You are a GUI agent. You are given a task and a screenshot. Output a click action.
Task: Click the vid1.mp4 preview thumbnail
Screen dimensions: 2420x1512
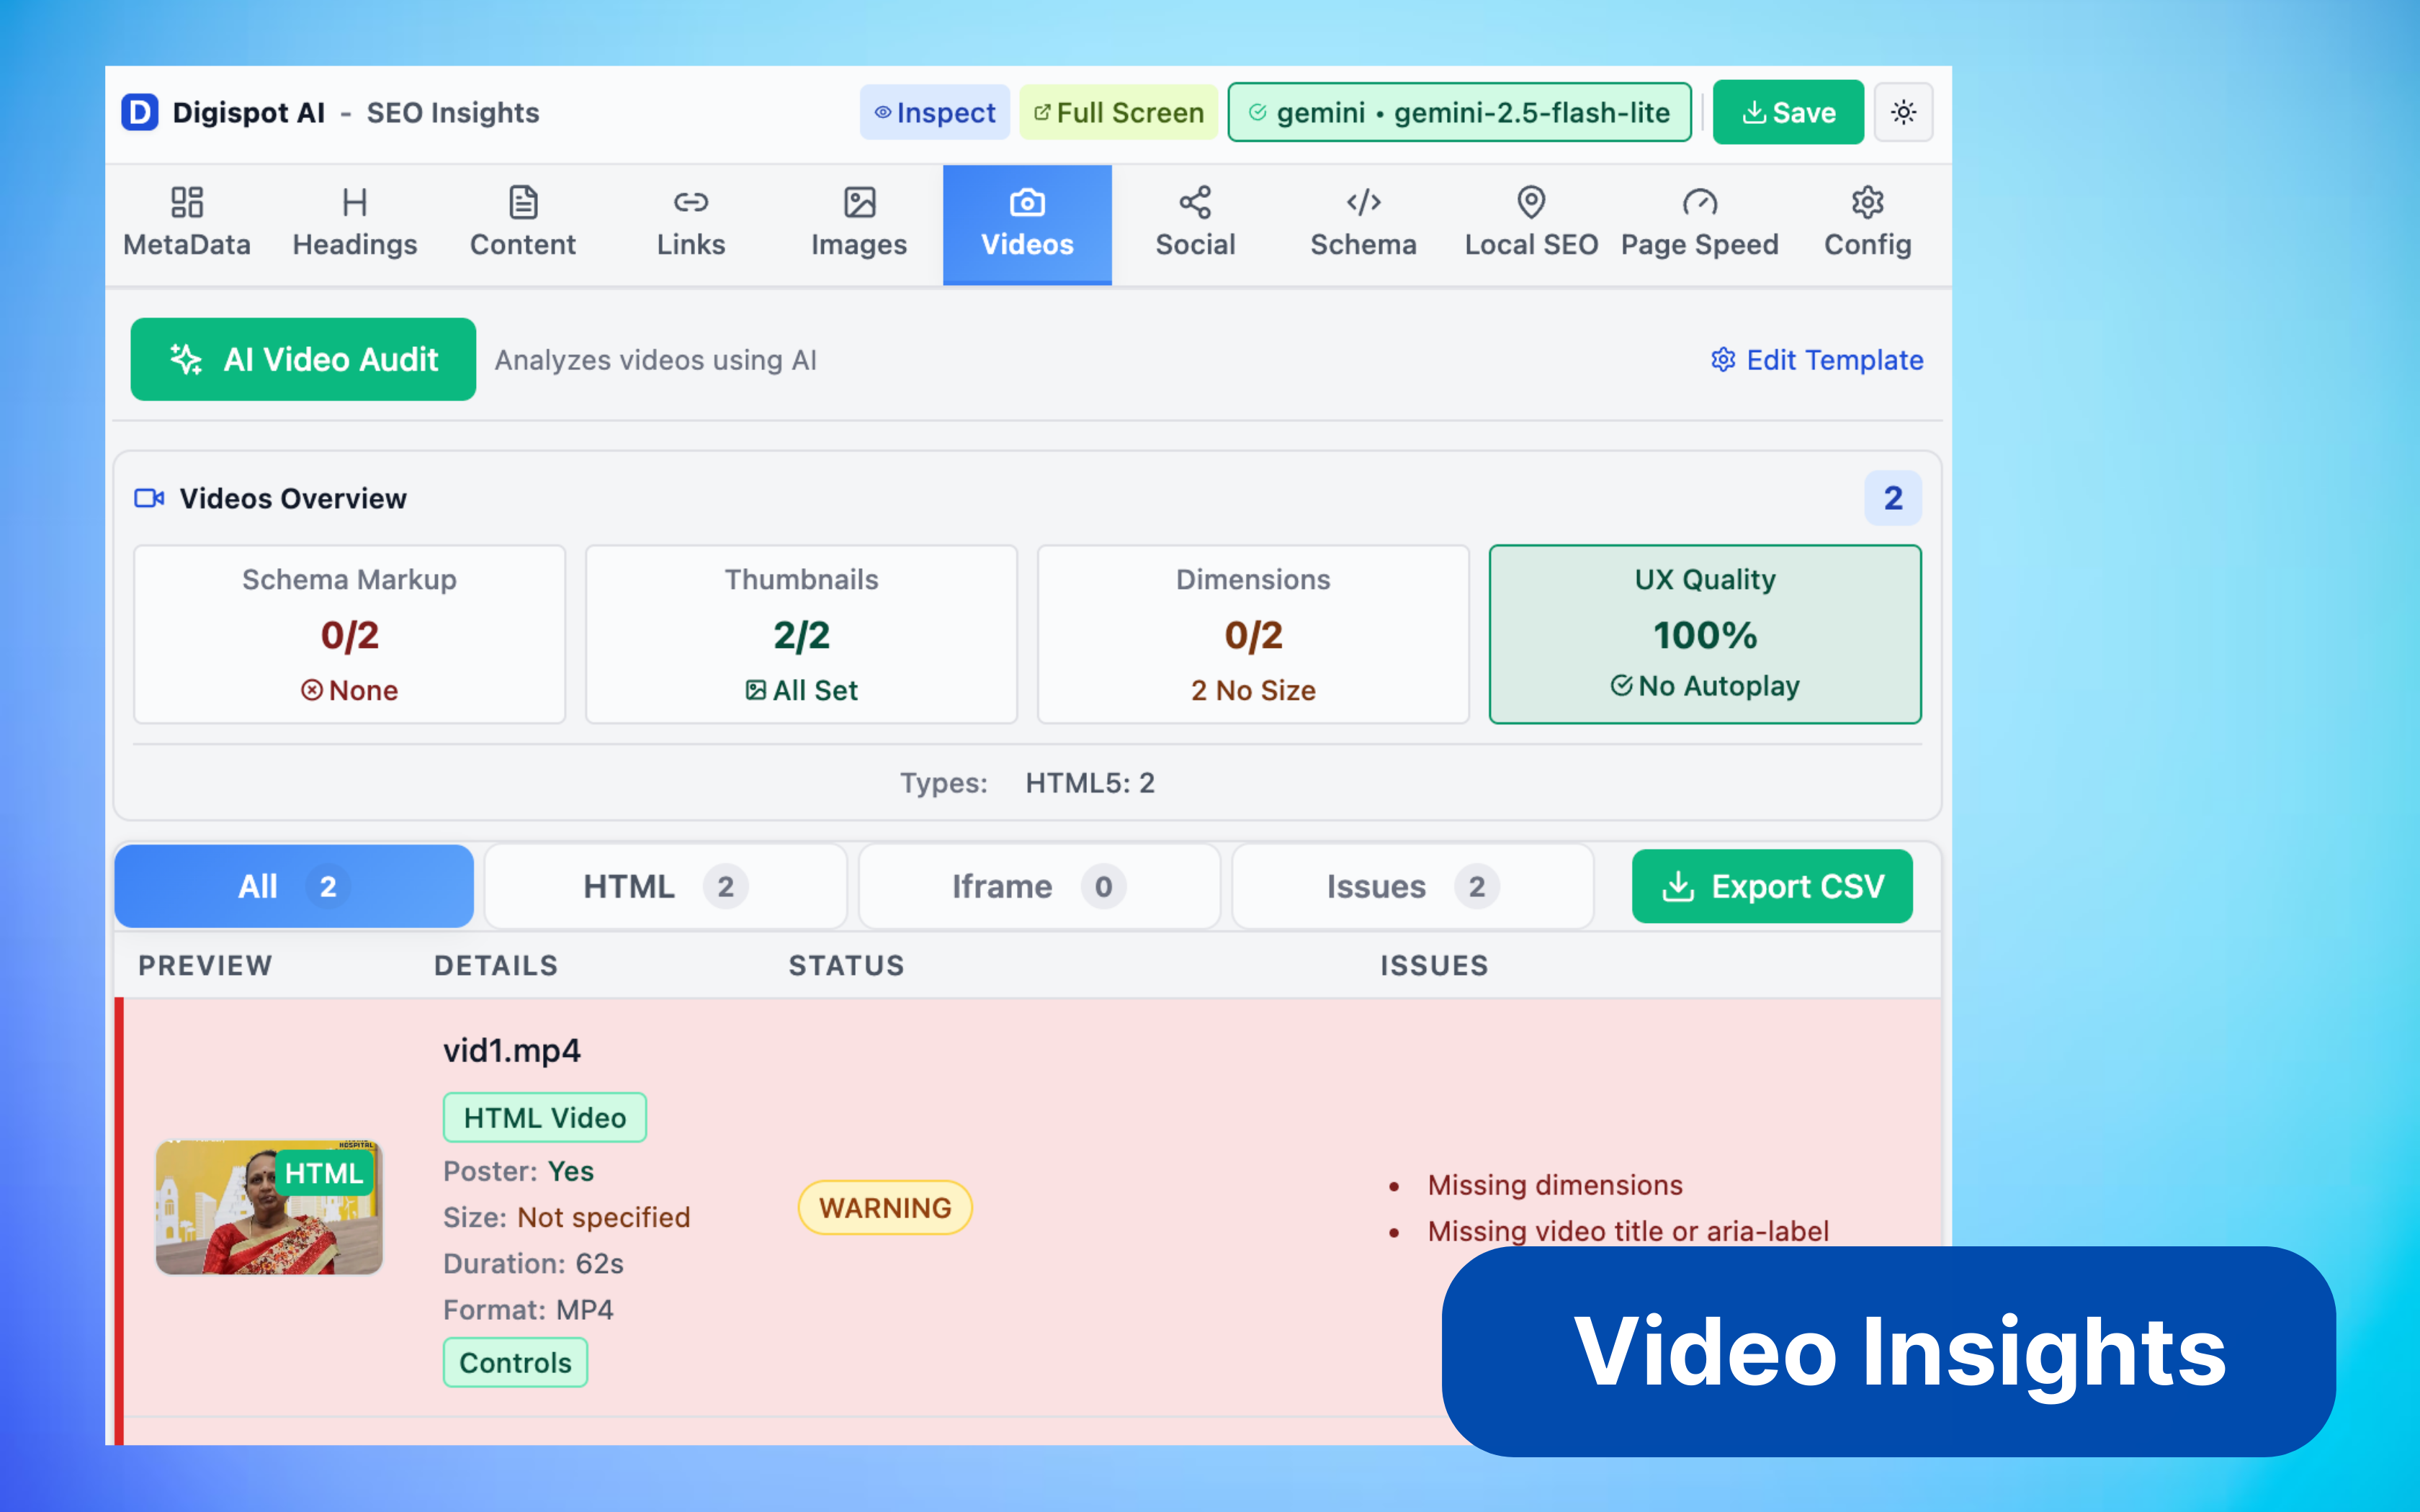pos(269,1207)
